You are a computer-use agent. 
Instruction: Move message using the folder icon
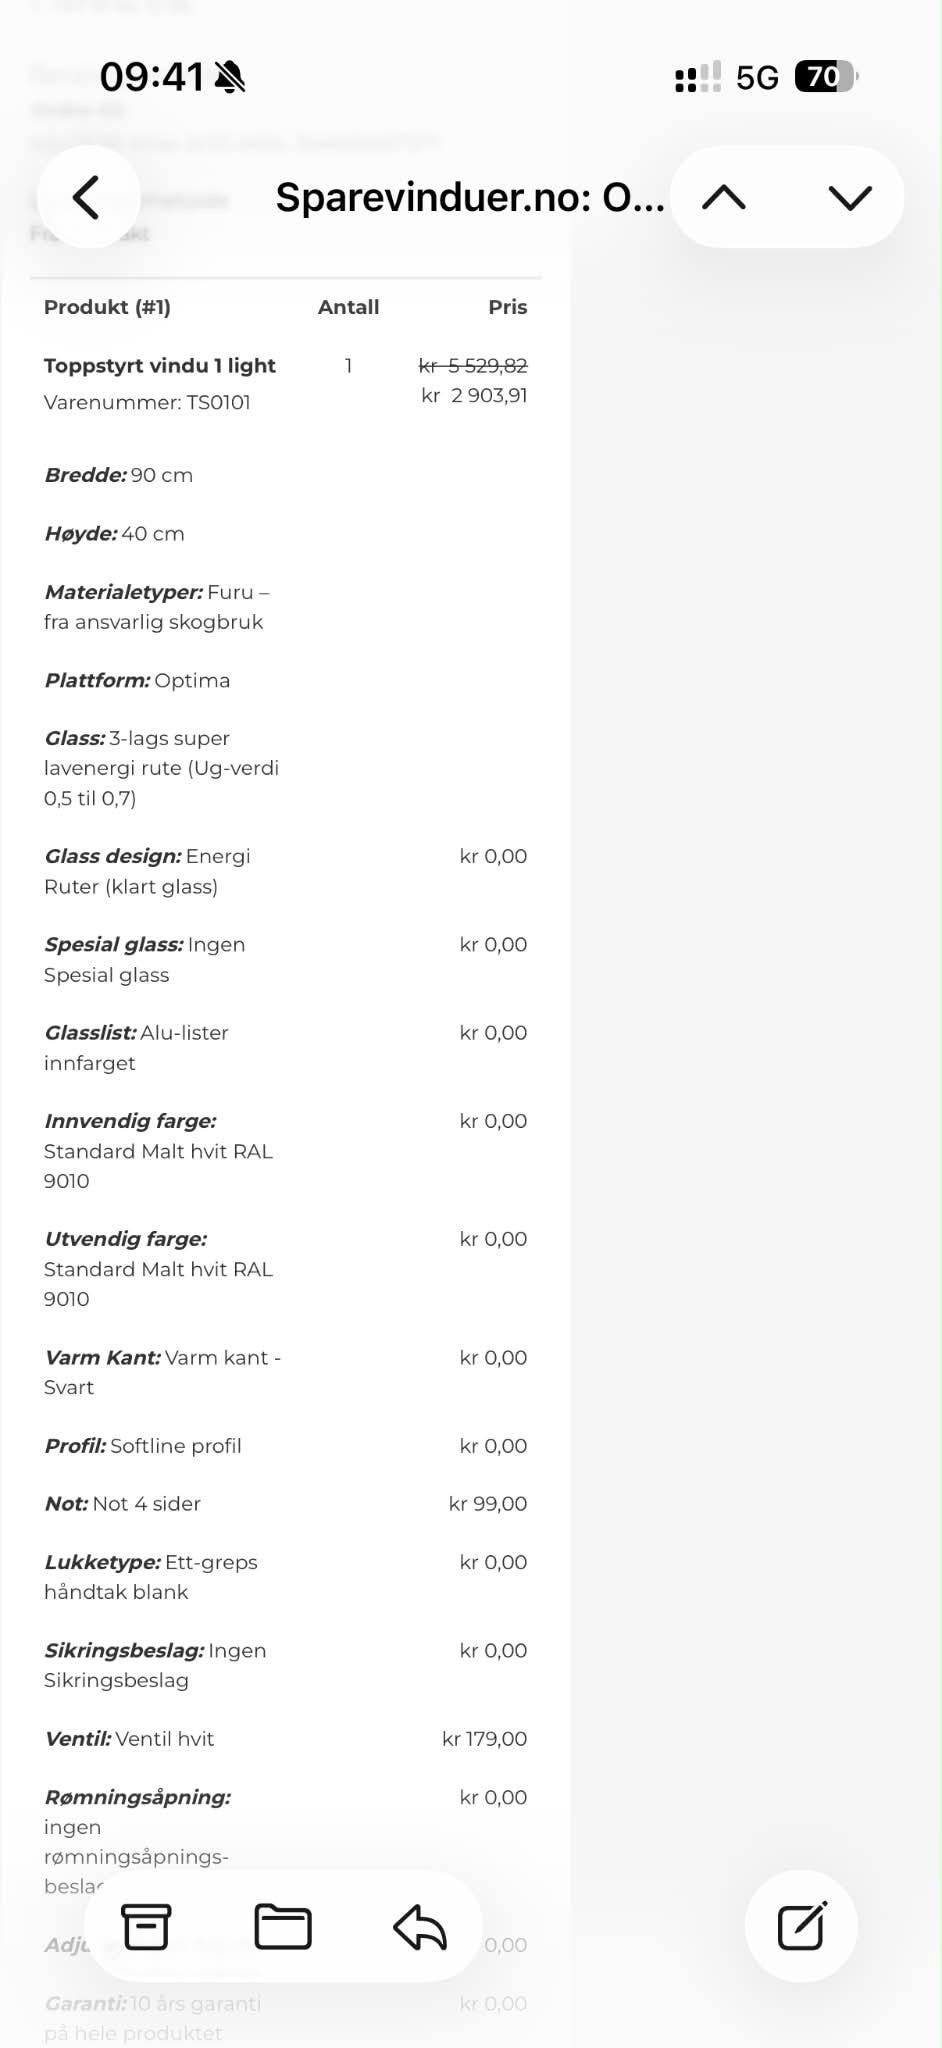[283, 1926]
